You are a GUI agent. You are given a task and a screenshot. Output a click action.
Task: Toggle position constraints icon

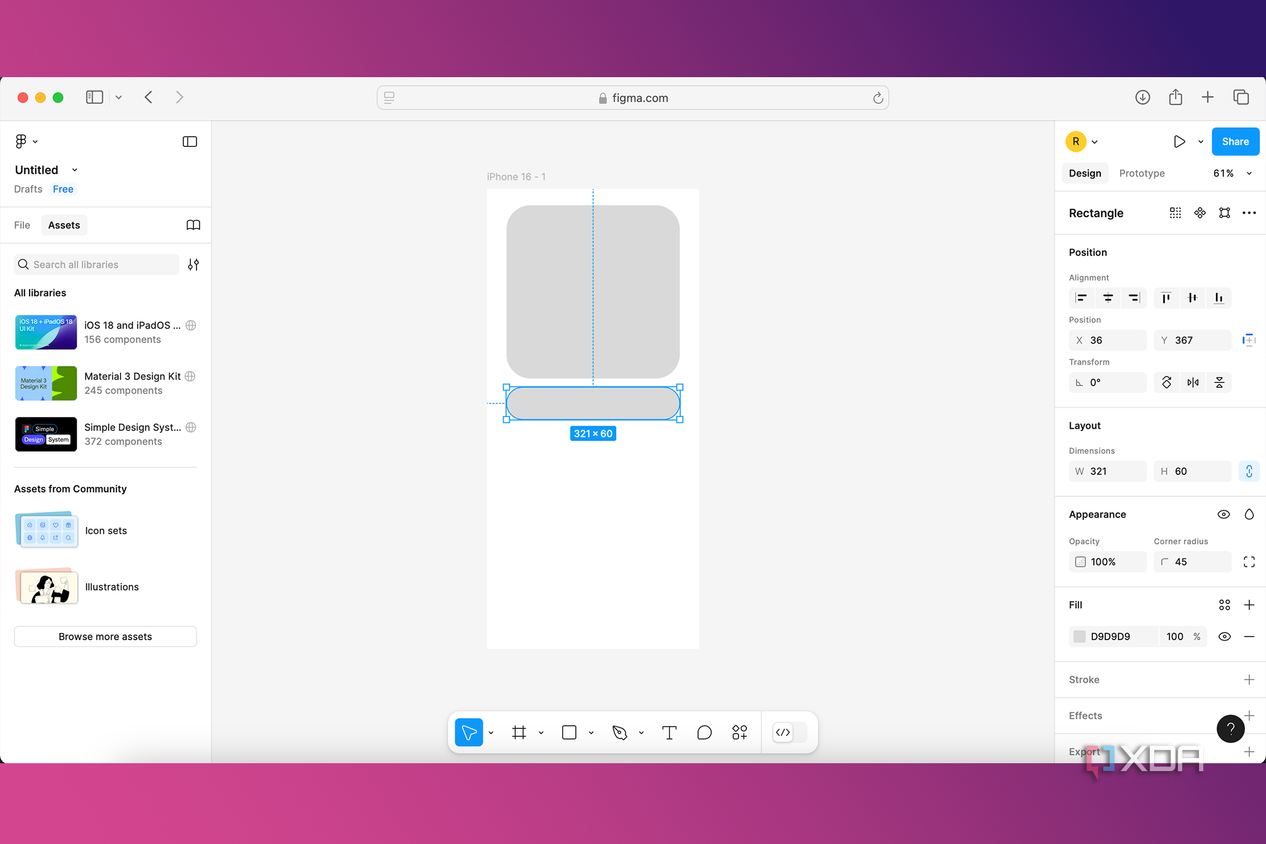[x=1249, y=340]
